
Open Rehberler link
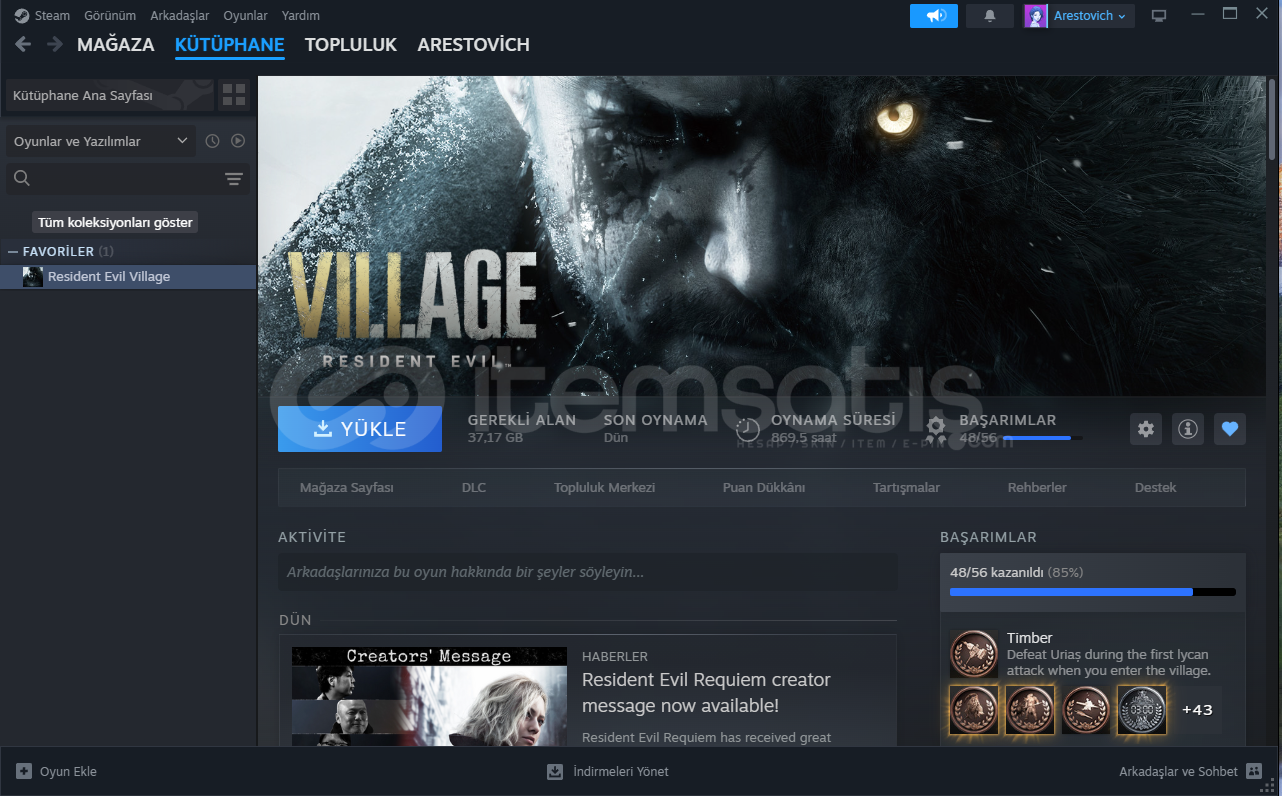coord(1037,488)
